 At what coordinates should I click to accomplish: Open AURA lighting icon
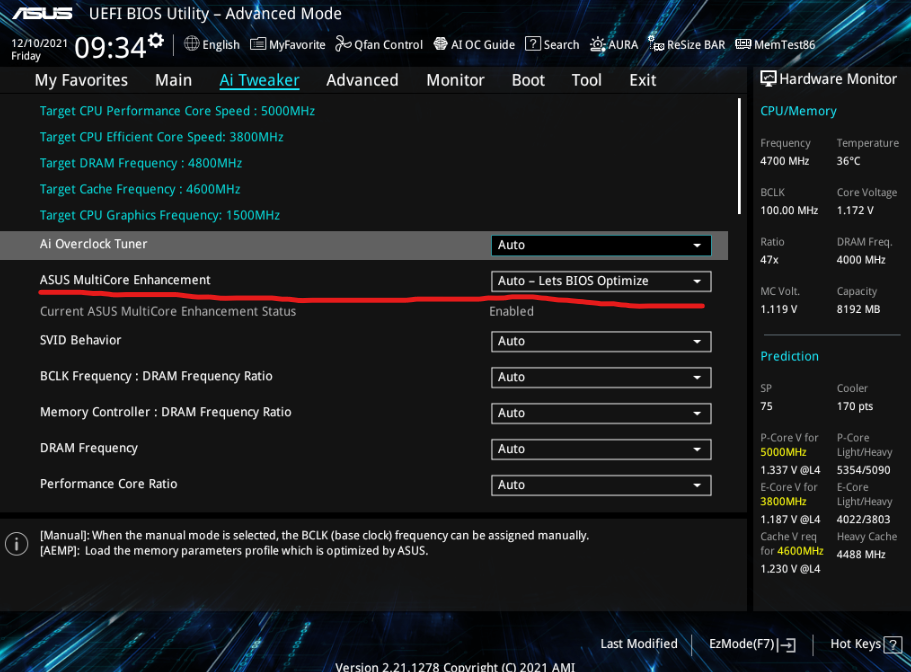597,44
